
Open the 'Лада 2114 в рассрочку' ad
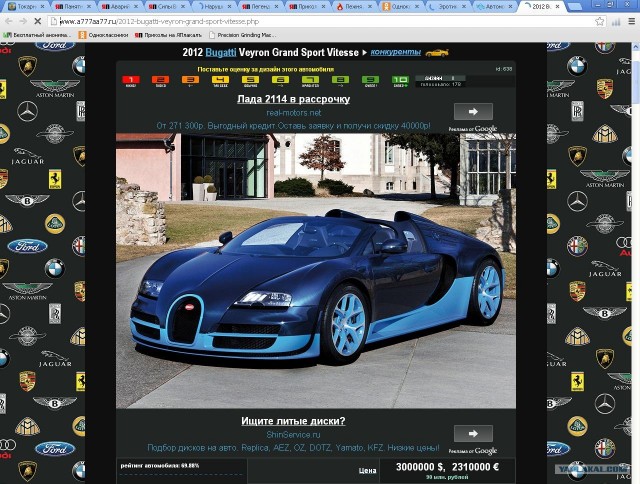pos(293,99)
